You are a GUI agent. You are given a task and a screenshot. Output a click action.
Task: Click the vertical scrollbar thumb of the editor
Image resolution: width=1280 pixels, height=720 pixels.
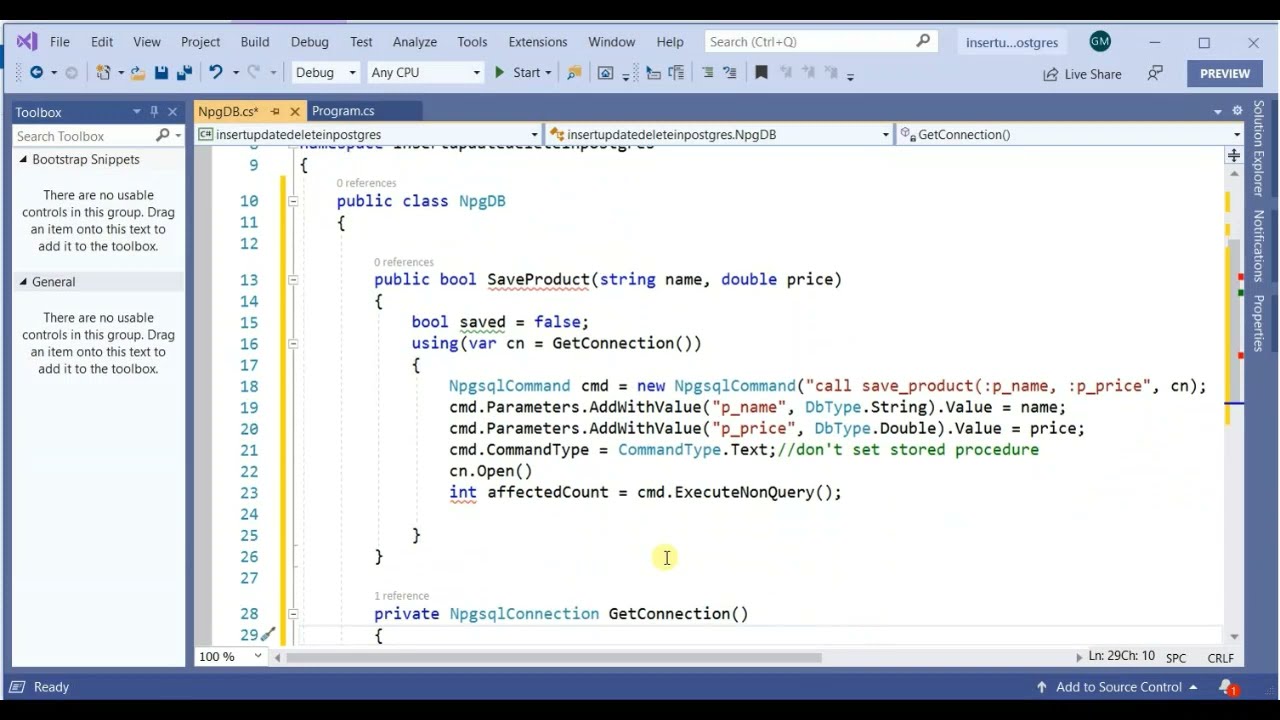click(x=1234, y=322)
